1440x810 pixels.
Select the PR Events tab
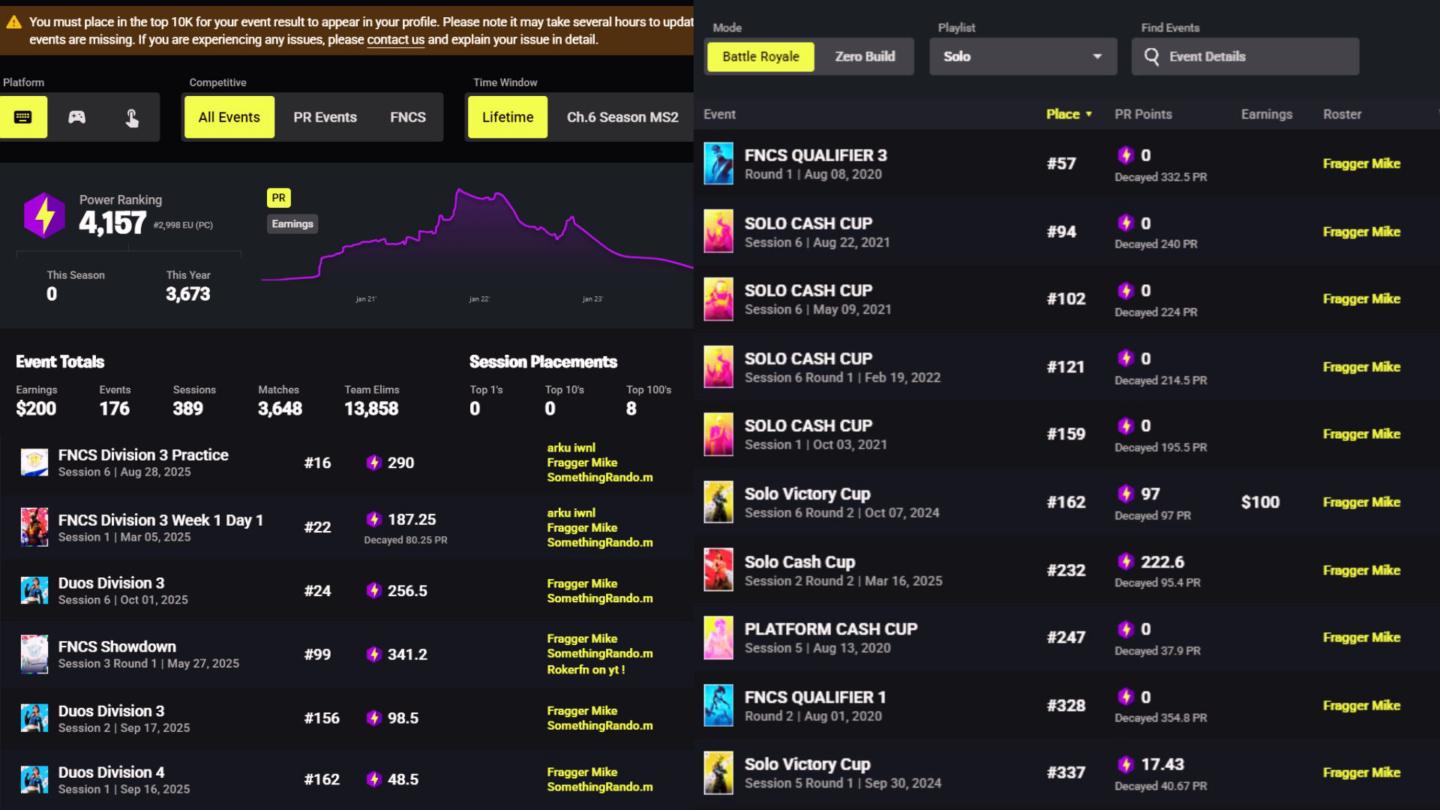click(325, 117)
